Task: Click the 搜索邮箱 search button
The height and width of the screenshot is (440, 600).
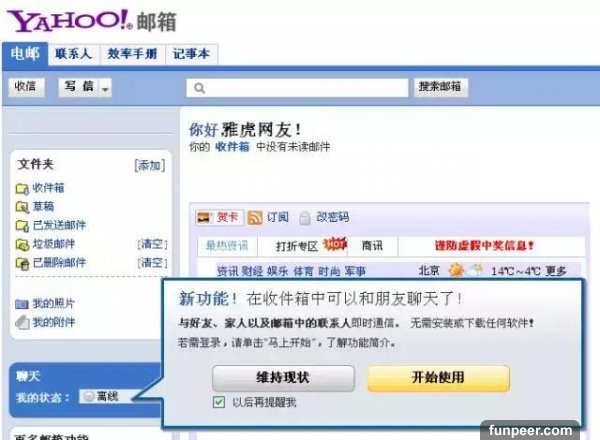Action: pos(440,87)
